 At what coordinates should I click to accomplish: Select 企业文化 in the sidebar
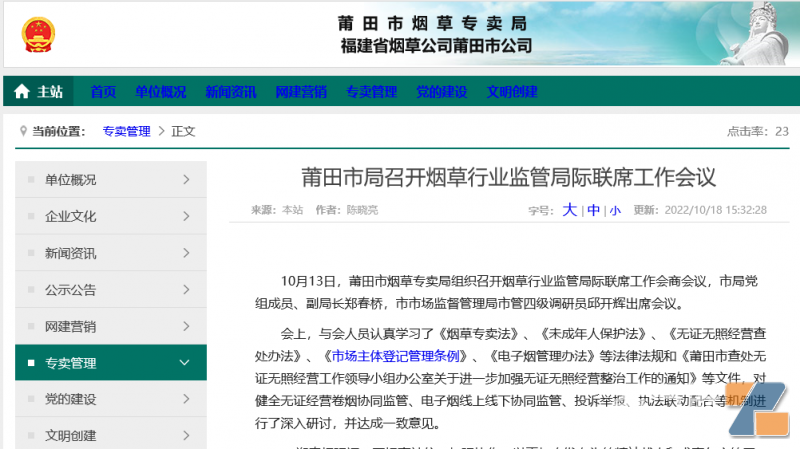[111, 216]
